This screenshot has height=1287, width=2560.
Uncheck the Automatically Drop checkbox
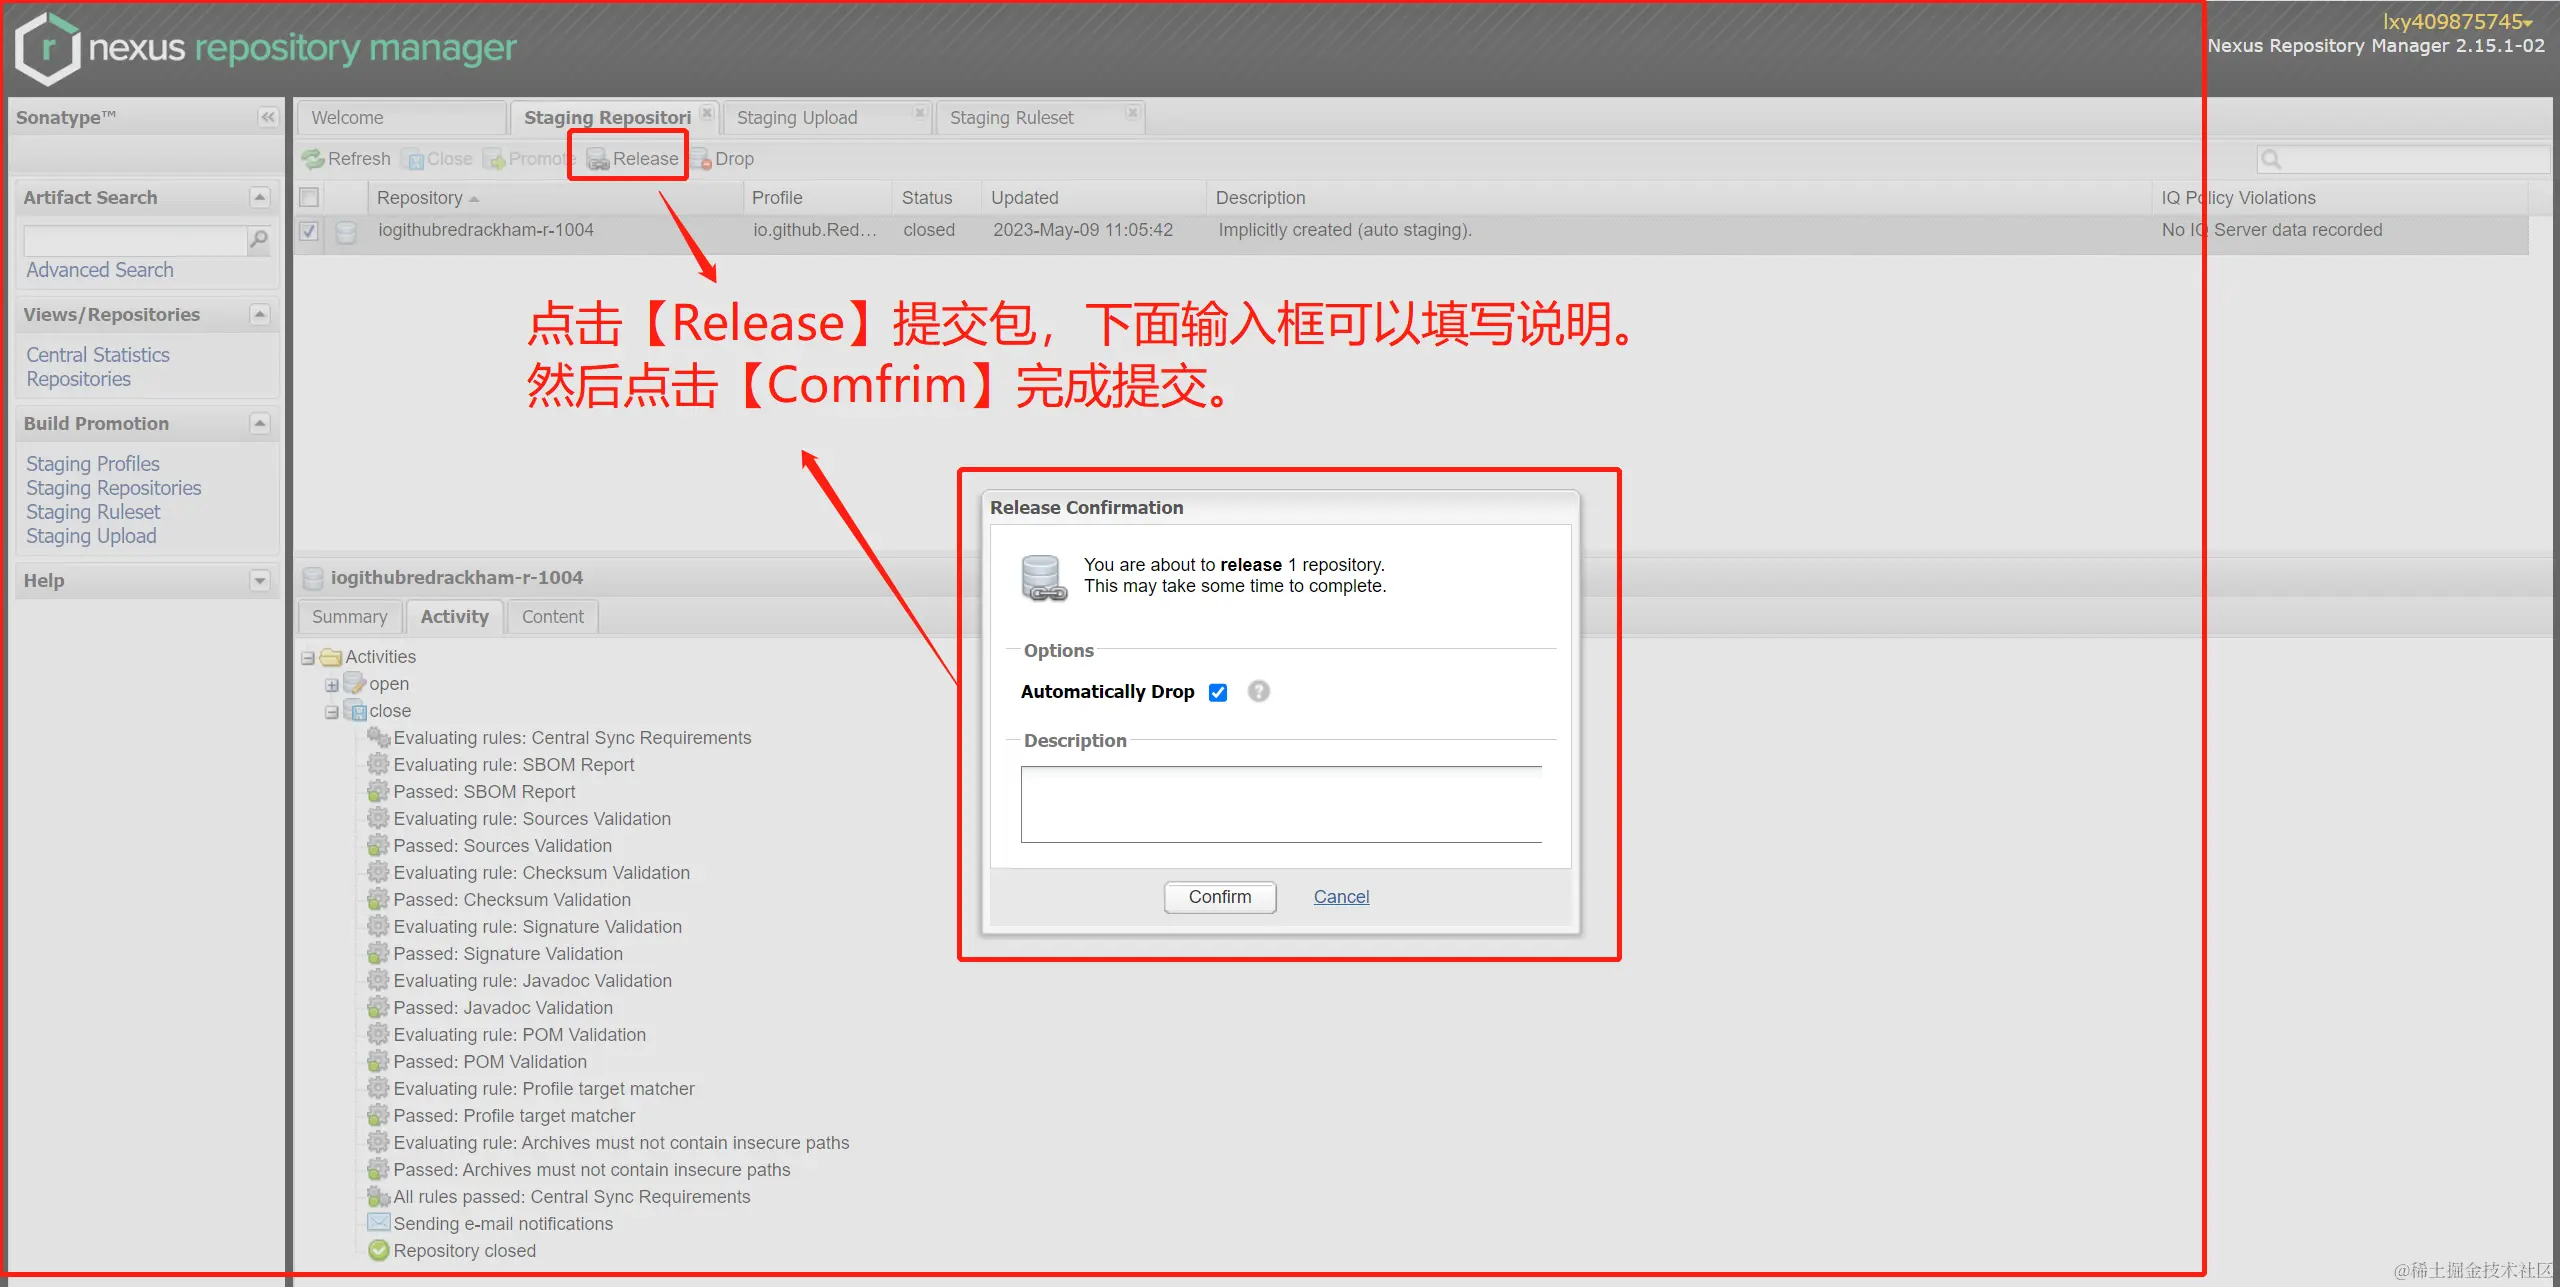1218,692
